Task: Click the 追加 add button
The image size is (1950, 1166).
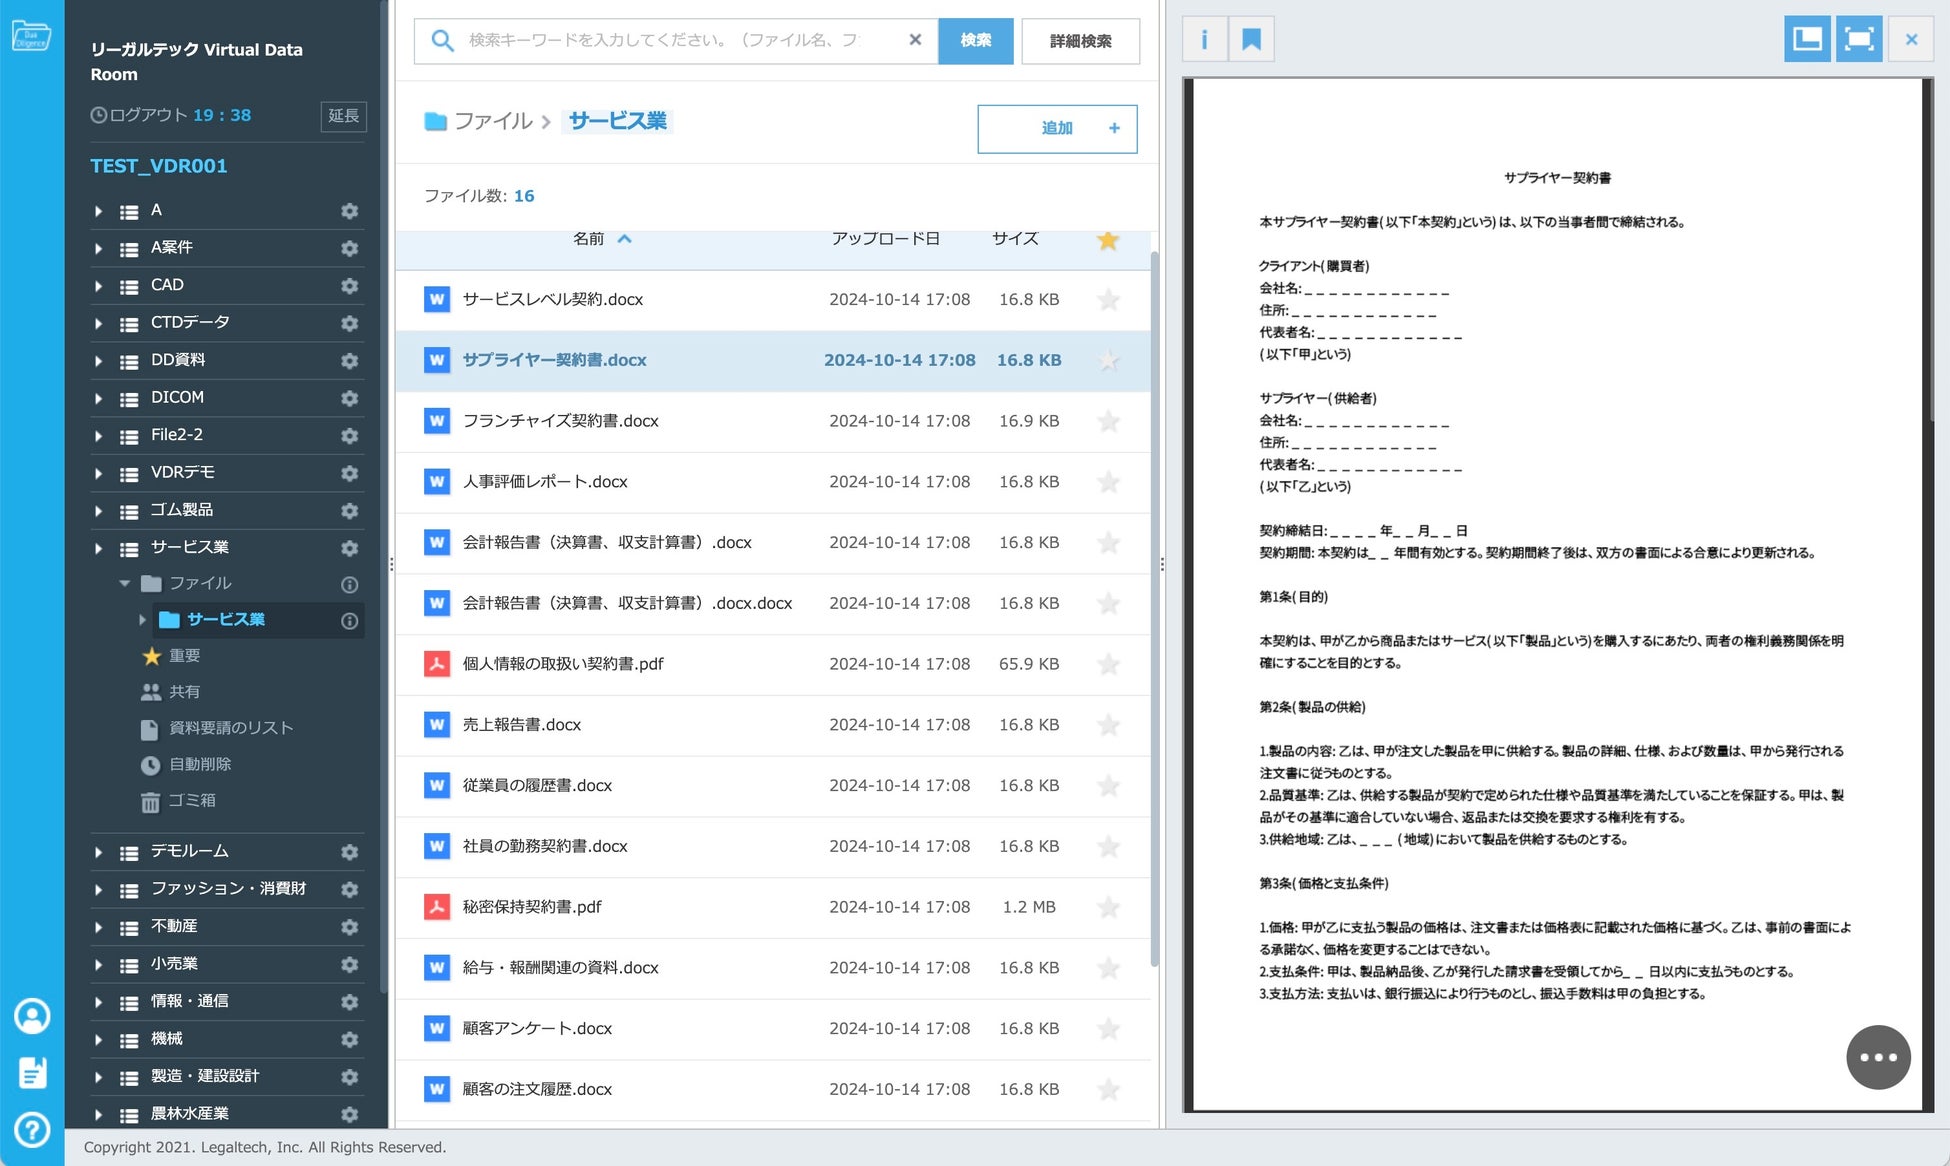Action: click(x=1057, y=128)
